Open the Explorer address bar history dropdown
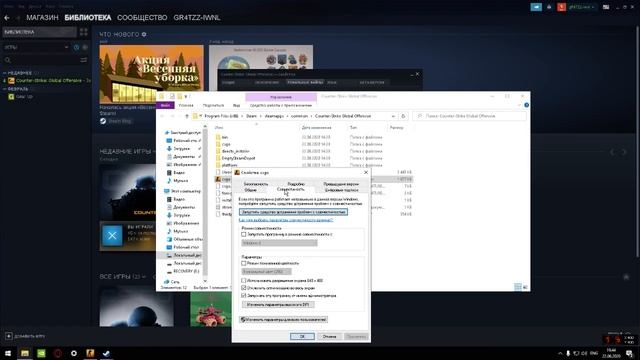Viewport: 640px width, 360px height. (393, 116)
